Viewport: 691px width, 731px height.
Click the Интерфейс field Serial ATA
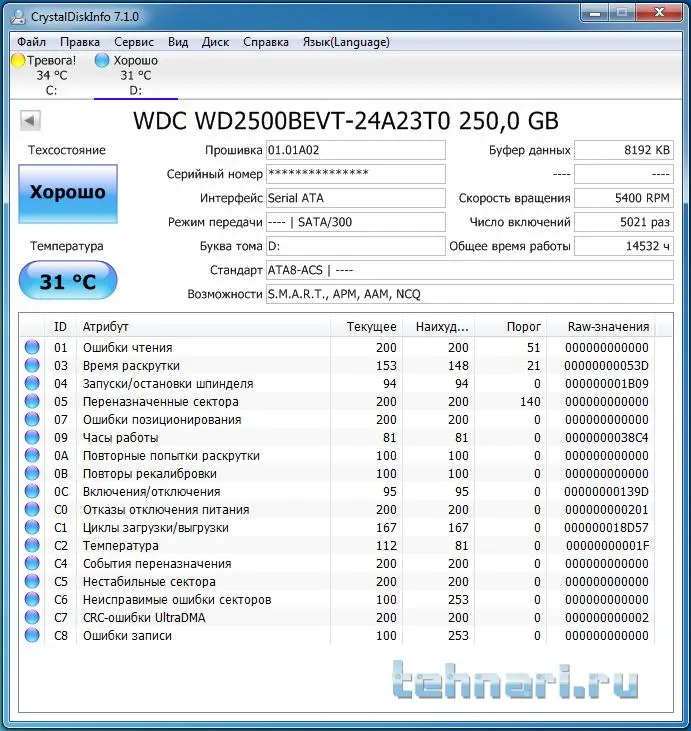pos(356,198)
